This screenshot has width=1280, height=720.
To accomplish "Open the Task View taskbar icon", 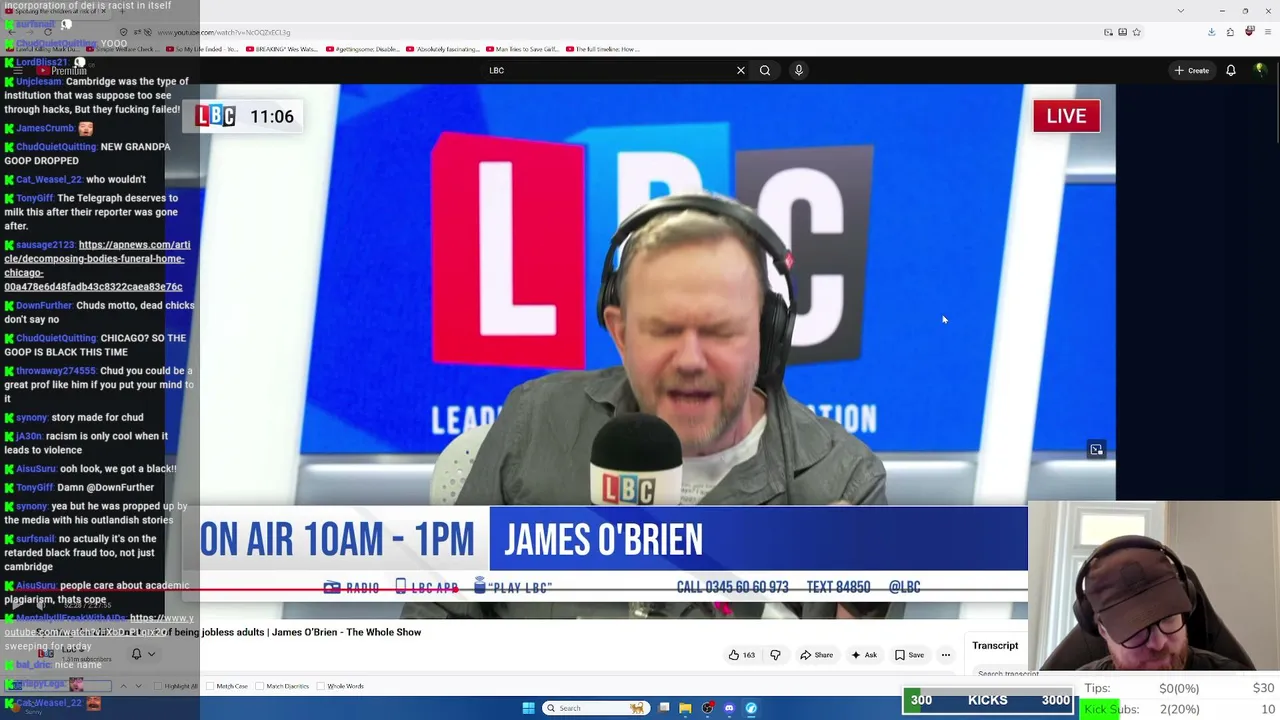I will [663, 708].
